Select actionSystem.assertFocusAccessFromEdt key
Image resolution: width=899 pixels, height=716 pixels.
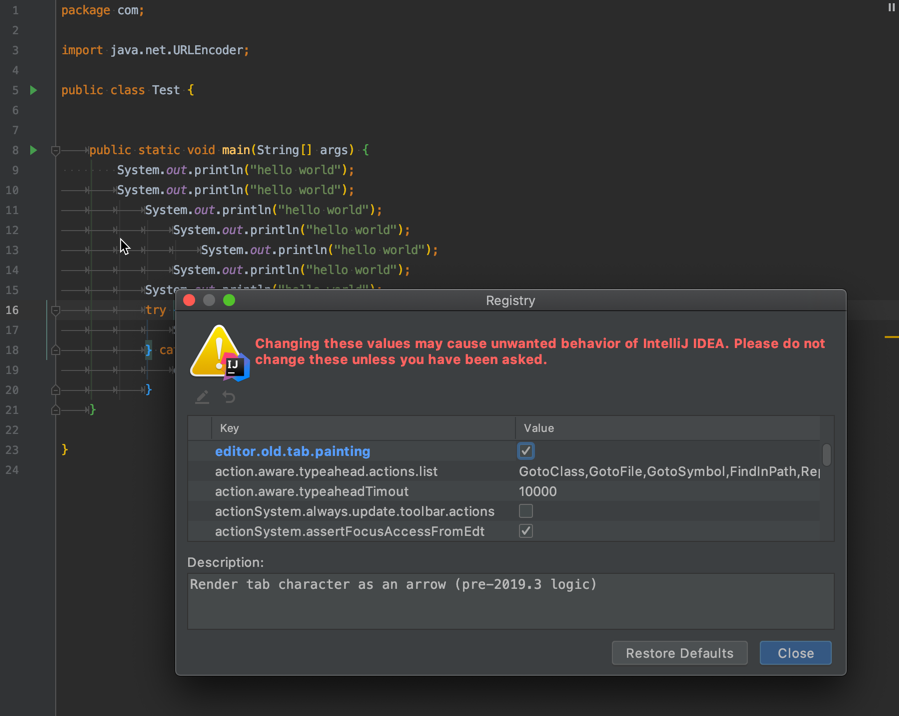350,531
